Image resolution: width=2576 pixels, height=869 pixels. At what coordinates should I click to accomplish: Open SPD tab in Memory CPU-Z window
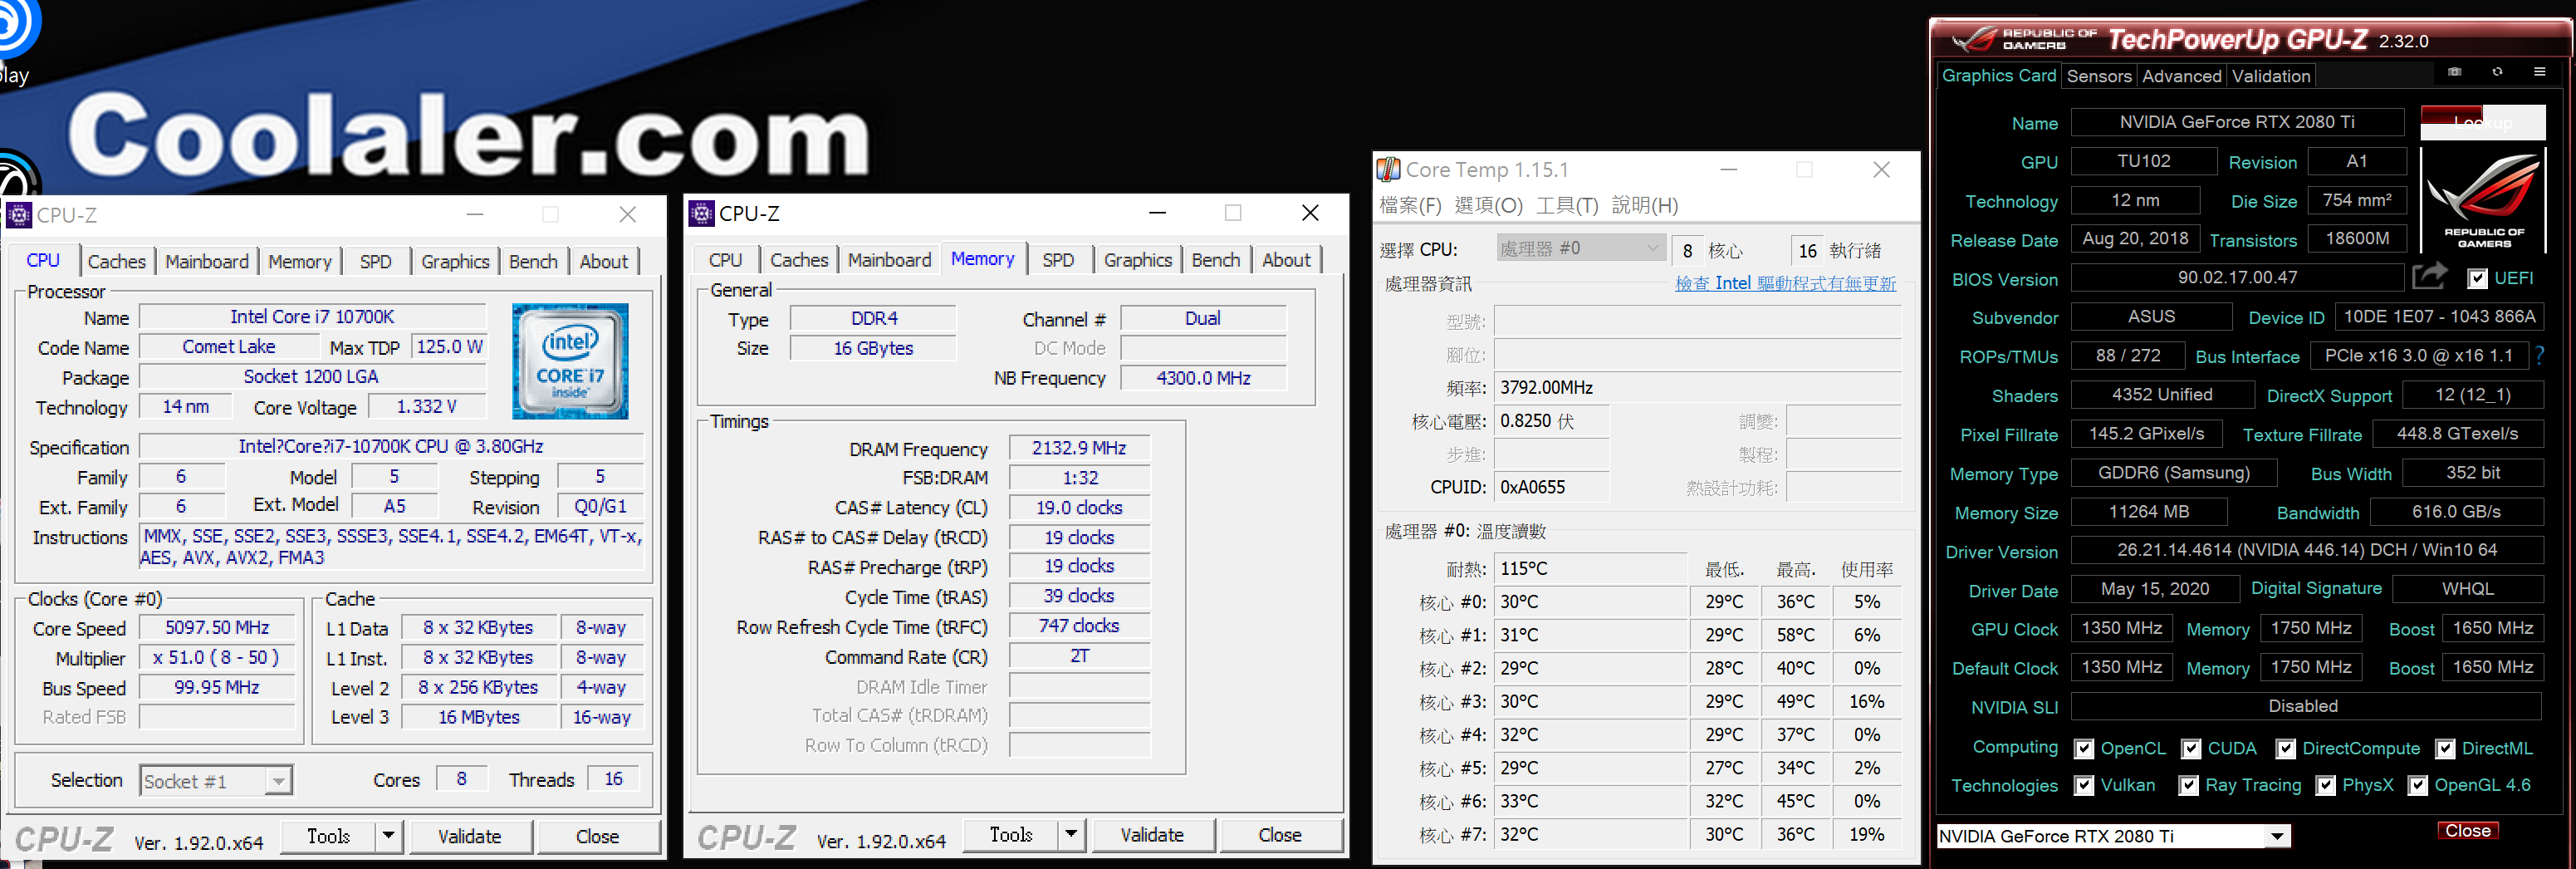point(1058,260)
